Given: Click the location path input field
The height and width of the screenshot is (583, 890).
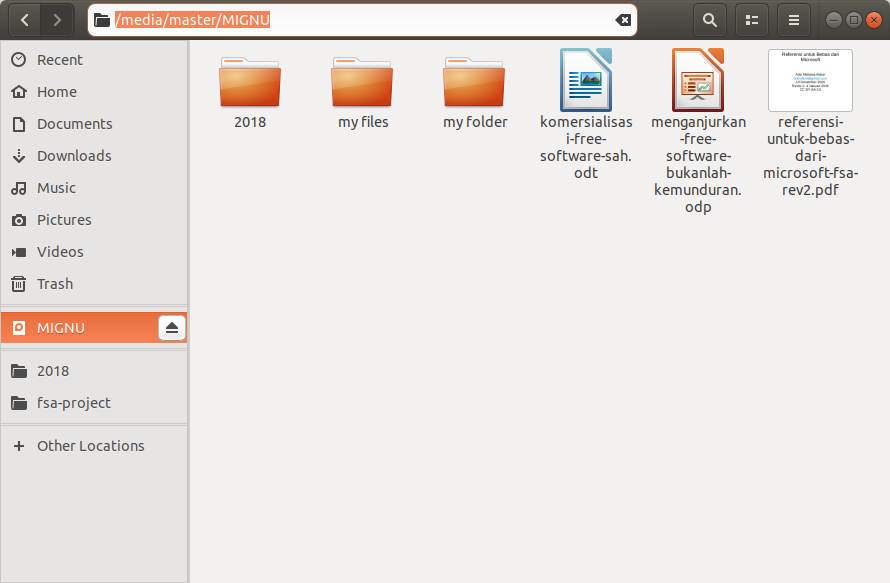Looking at the screenshot, I should (350, 20).
